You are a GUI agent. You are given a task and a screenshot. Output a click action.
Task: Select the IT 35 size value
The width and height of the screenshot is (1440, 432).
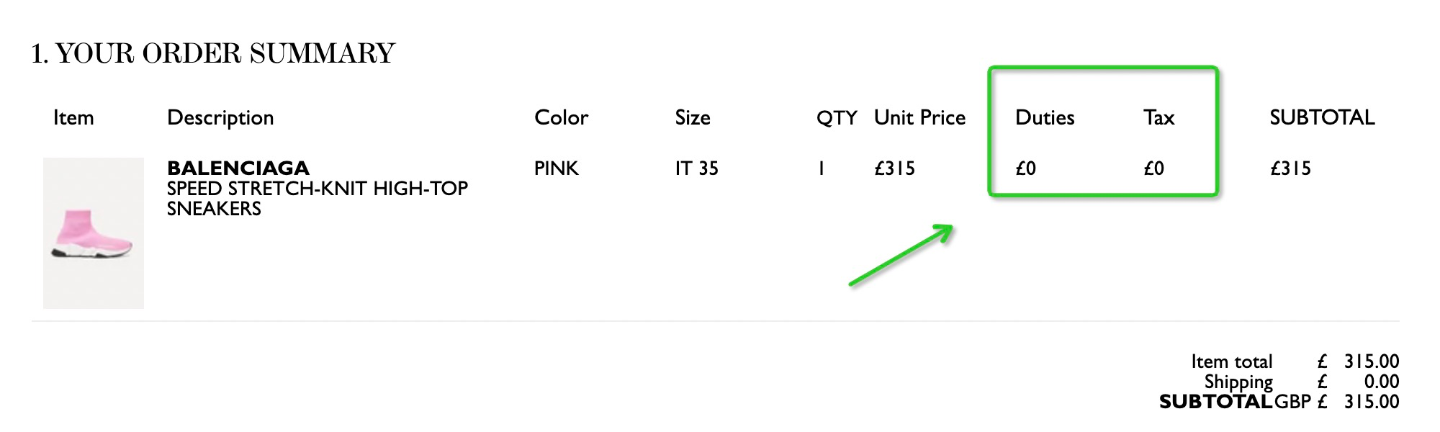(697, 168)
